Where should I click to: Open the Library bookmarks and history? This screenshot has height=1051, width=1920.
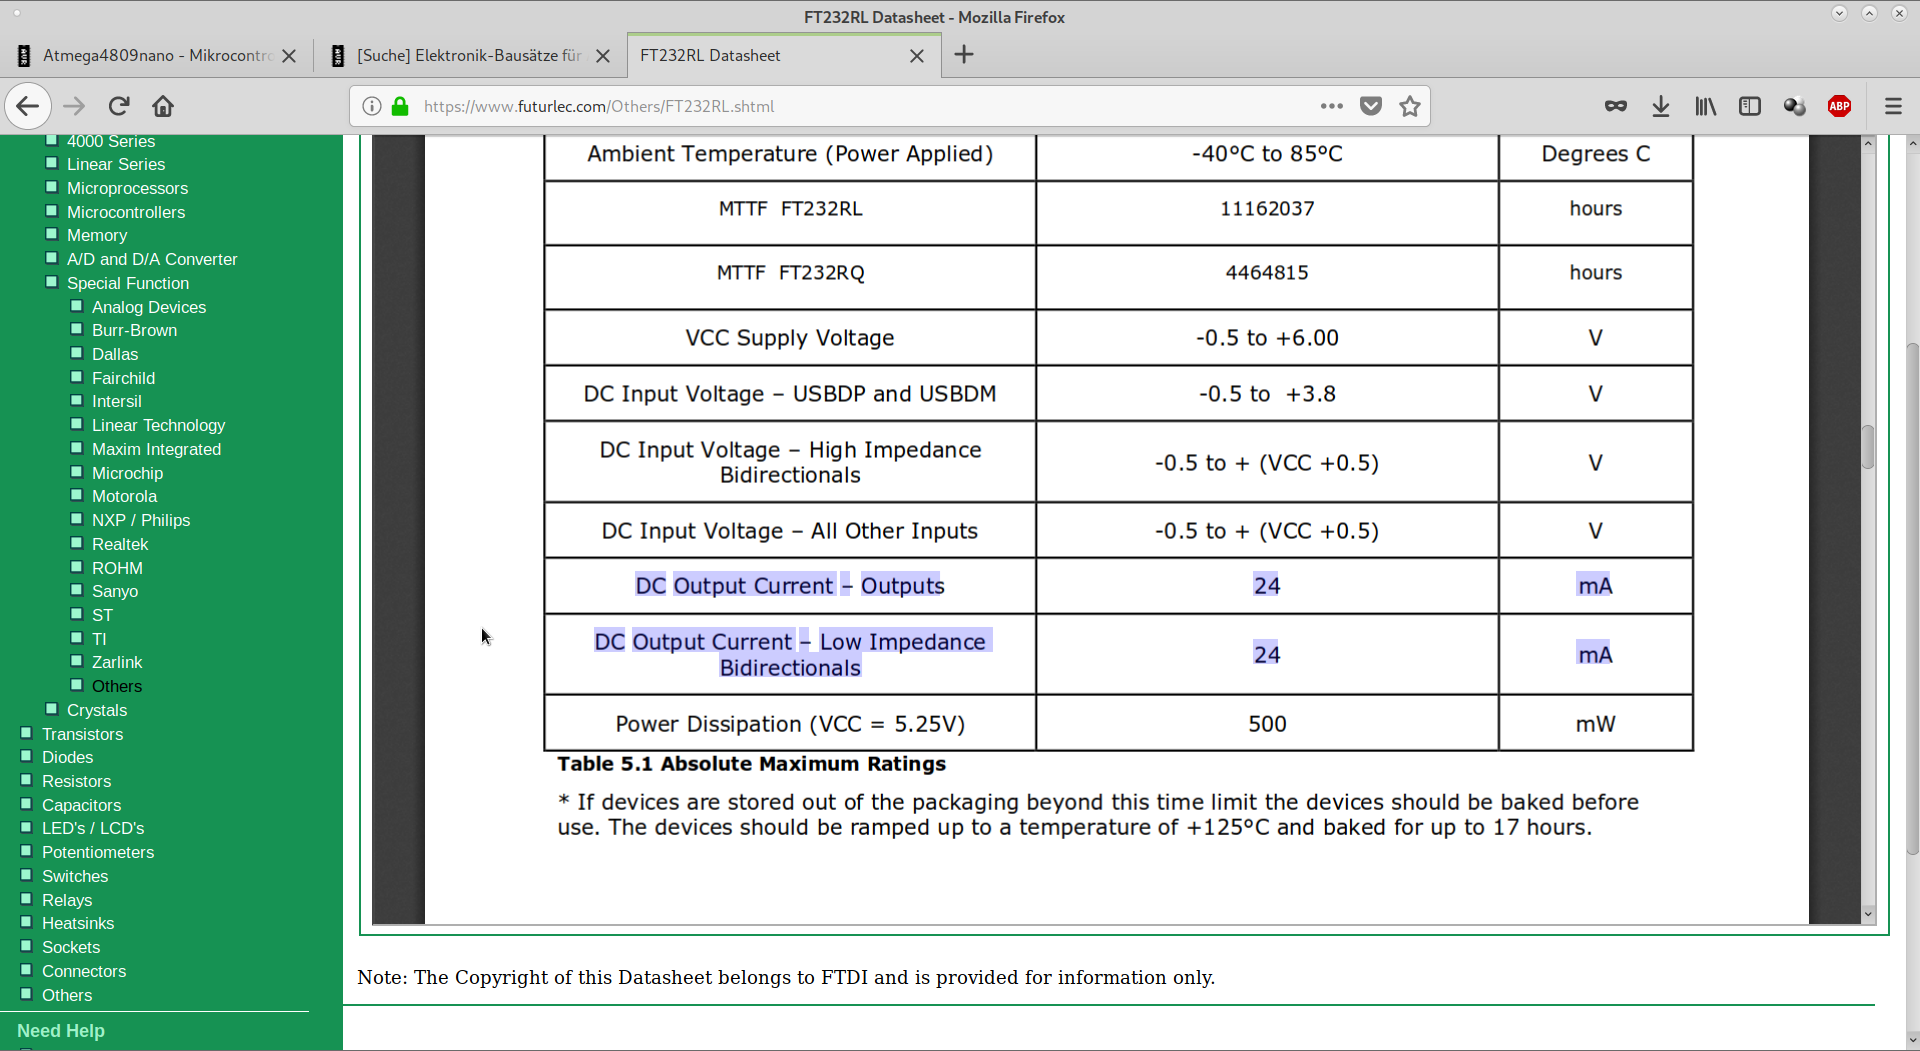click(1706, 106)
